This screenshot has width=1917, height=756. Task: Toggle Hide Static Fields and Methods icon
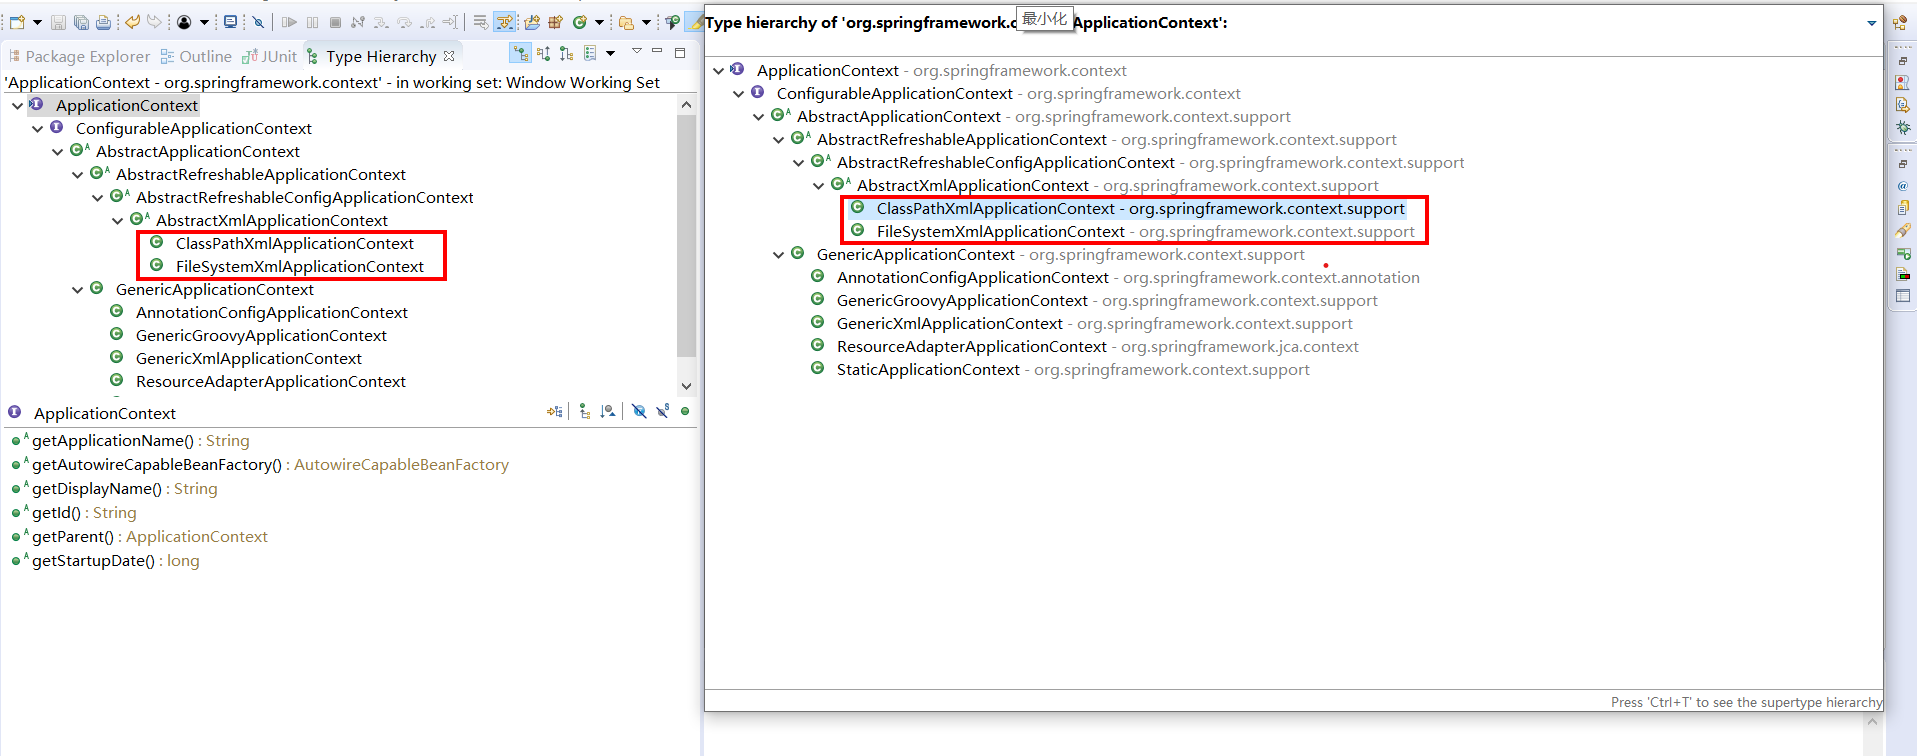point(662,411)
